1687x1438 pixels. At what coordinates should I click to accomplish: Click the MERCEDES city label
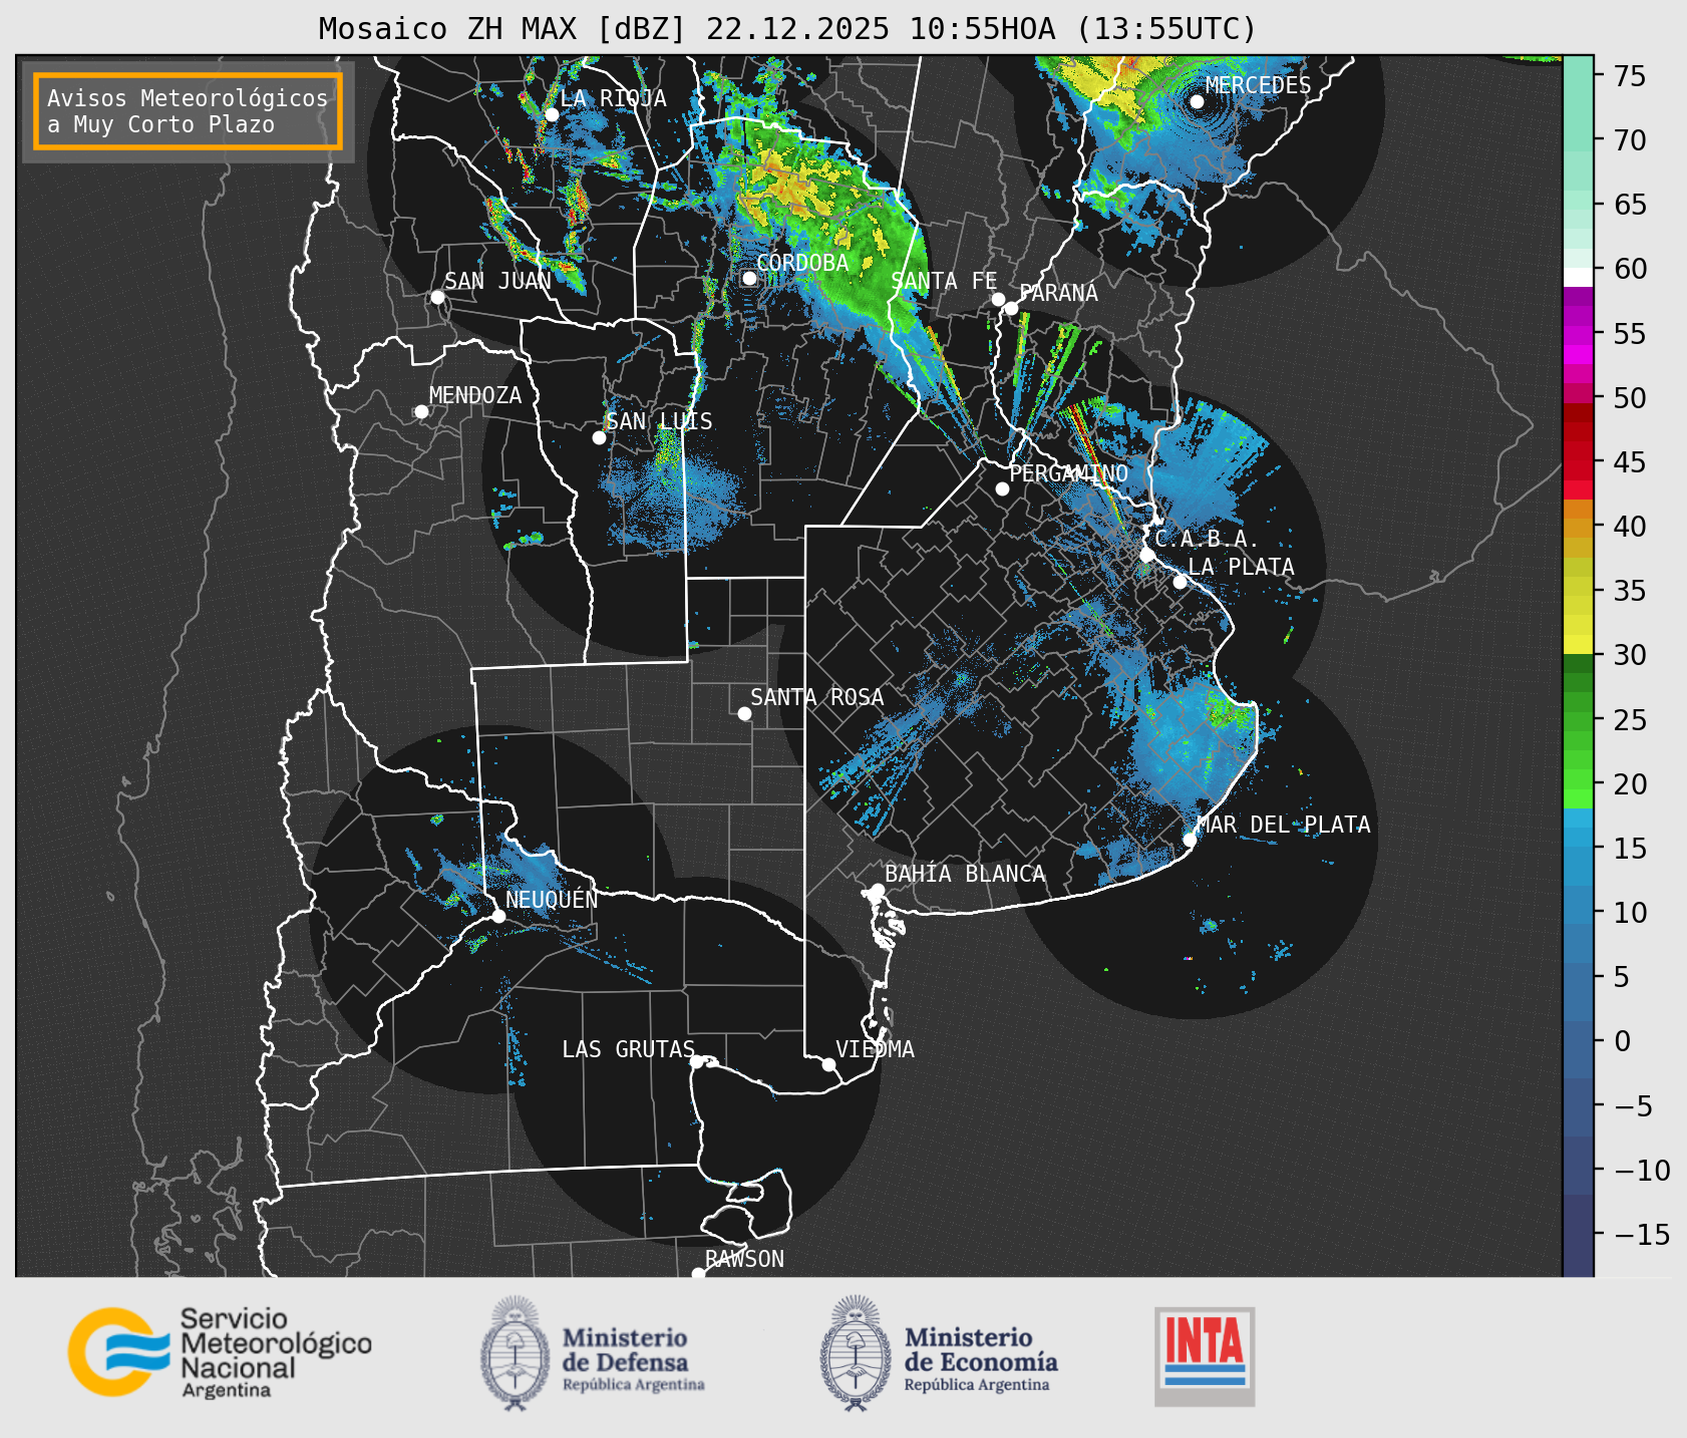[1258, 86]
